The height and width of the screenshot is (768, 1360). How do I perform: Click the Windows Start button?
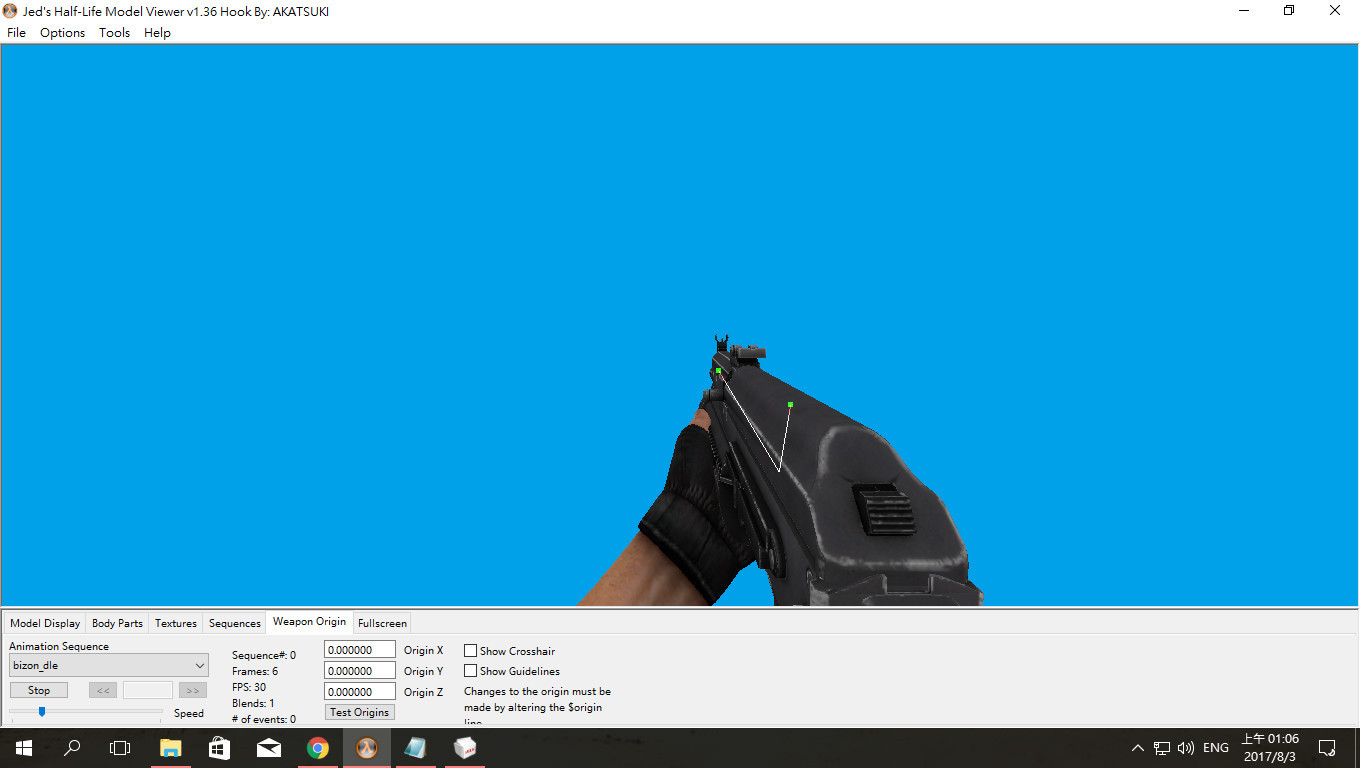pyautogui.click(x=22, y=747)
